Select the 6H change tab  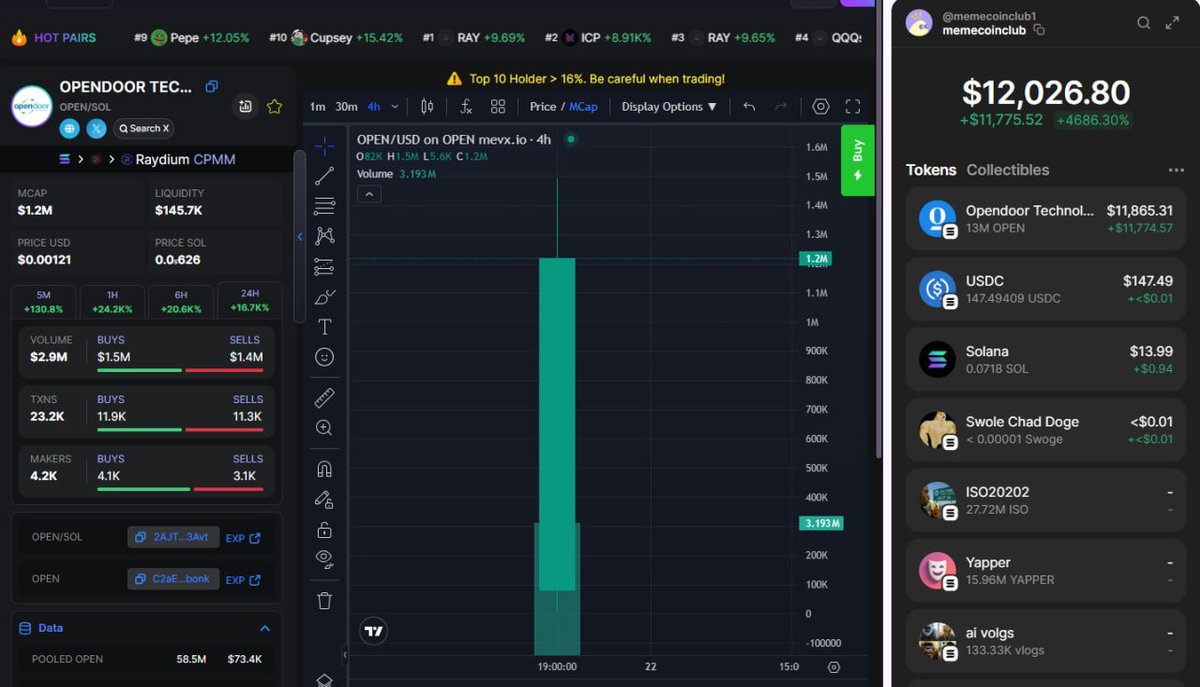coord(180,302)
